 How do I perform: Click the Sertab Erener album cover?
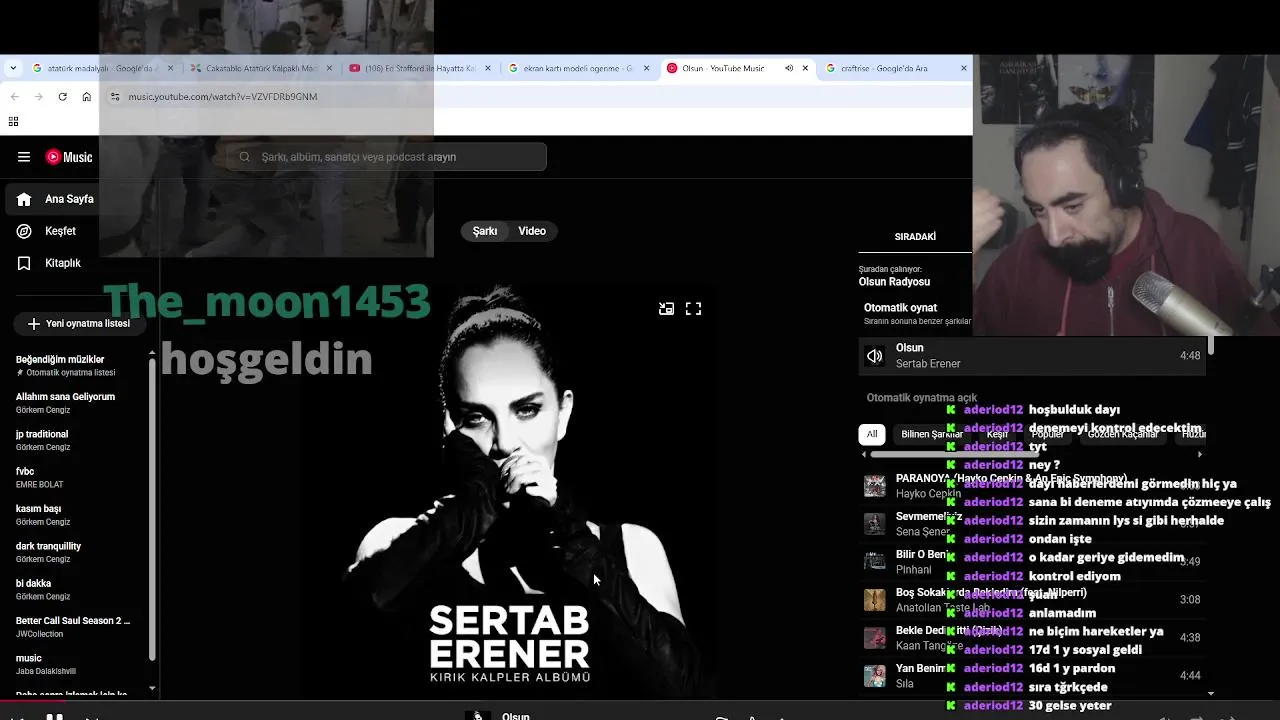click(x=510, y=490)
